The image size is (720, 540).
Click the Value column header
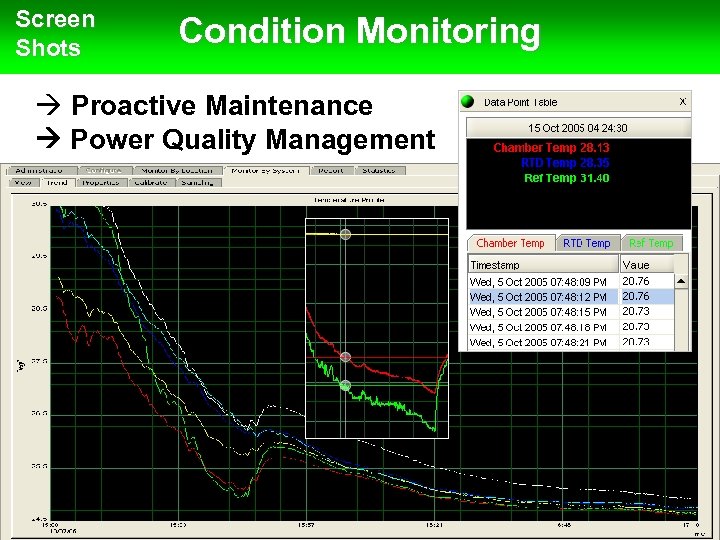(x=647, y=264)
